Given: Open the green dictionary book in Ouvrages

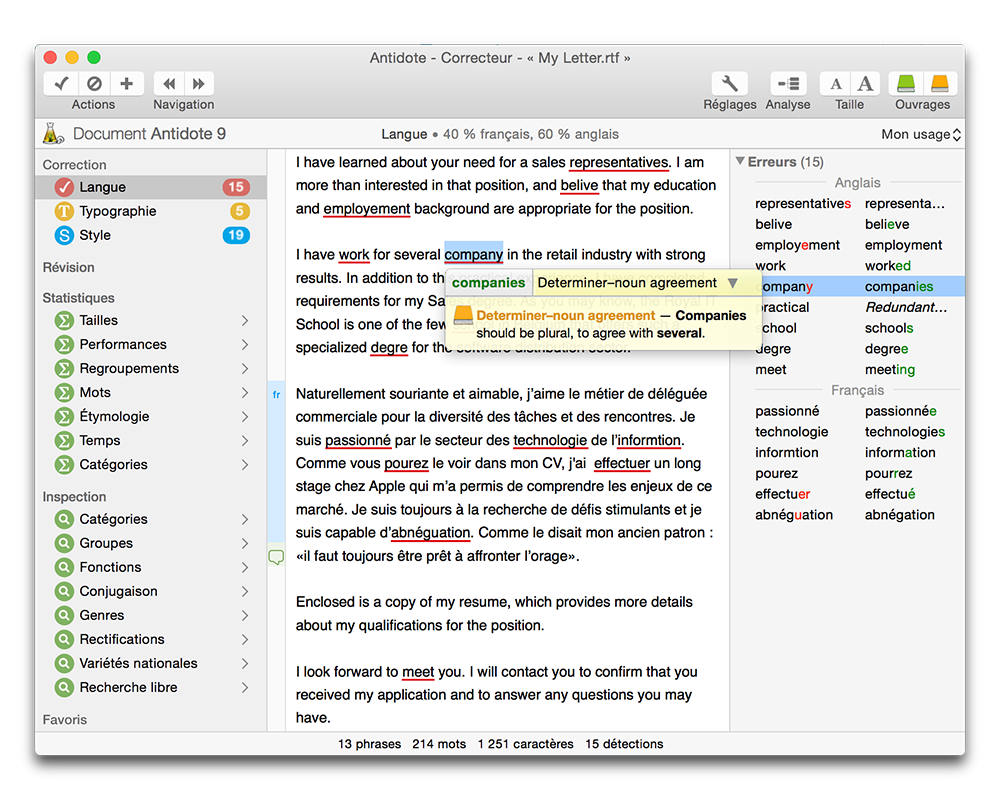Looking at the screenshot, I should pyautogui.click(x=906, y=84).
